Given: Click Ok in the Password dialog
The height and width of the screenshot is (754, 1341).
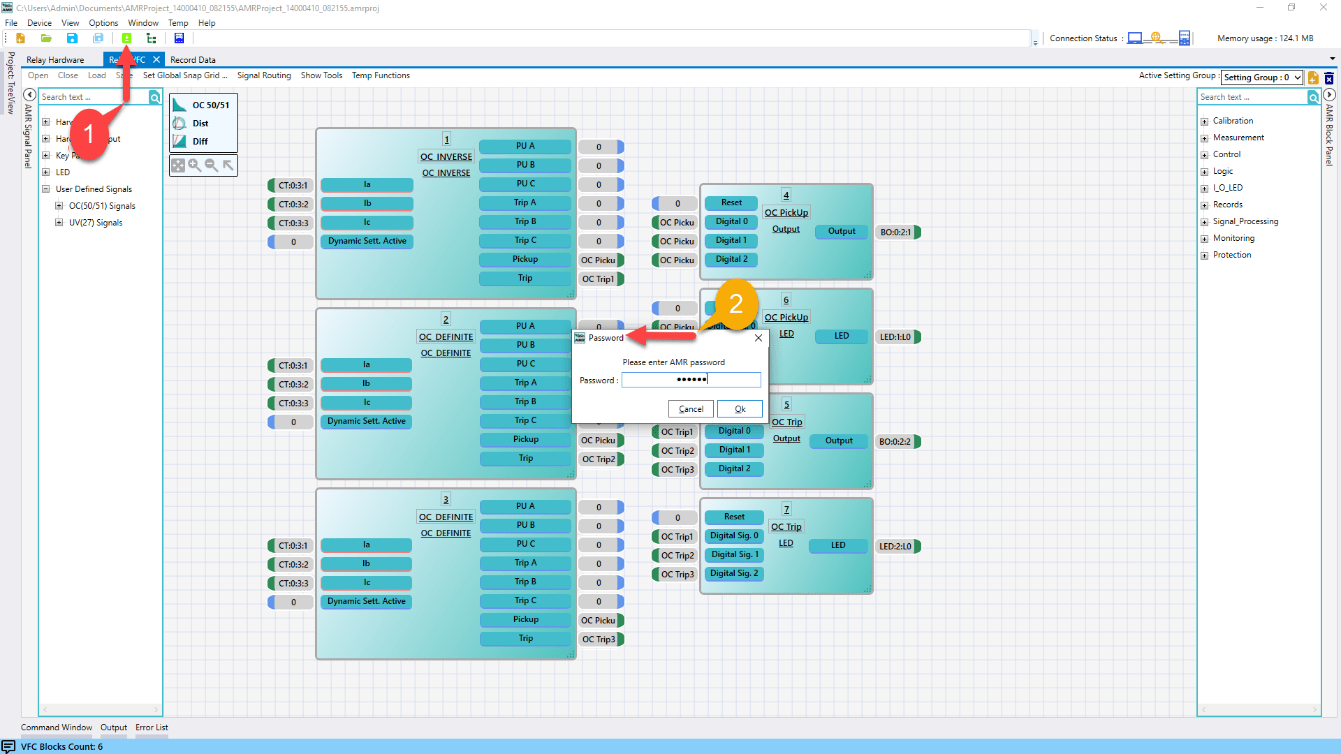Looking at the screenshot, I should 739,409.
